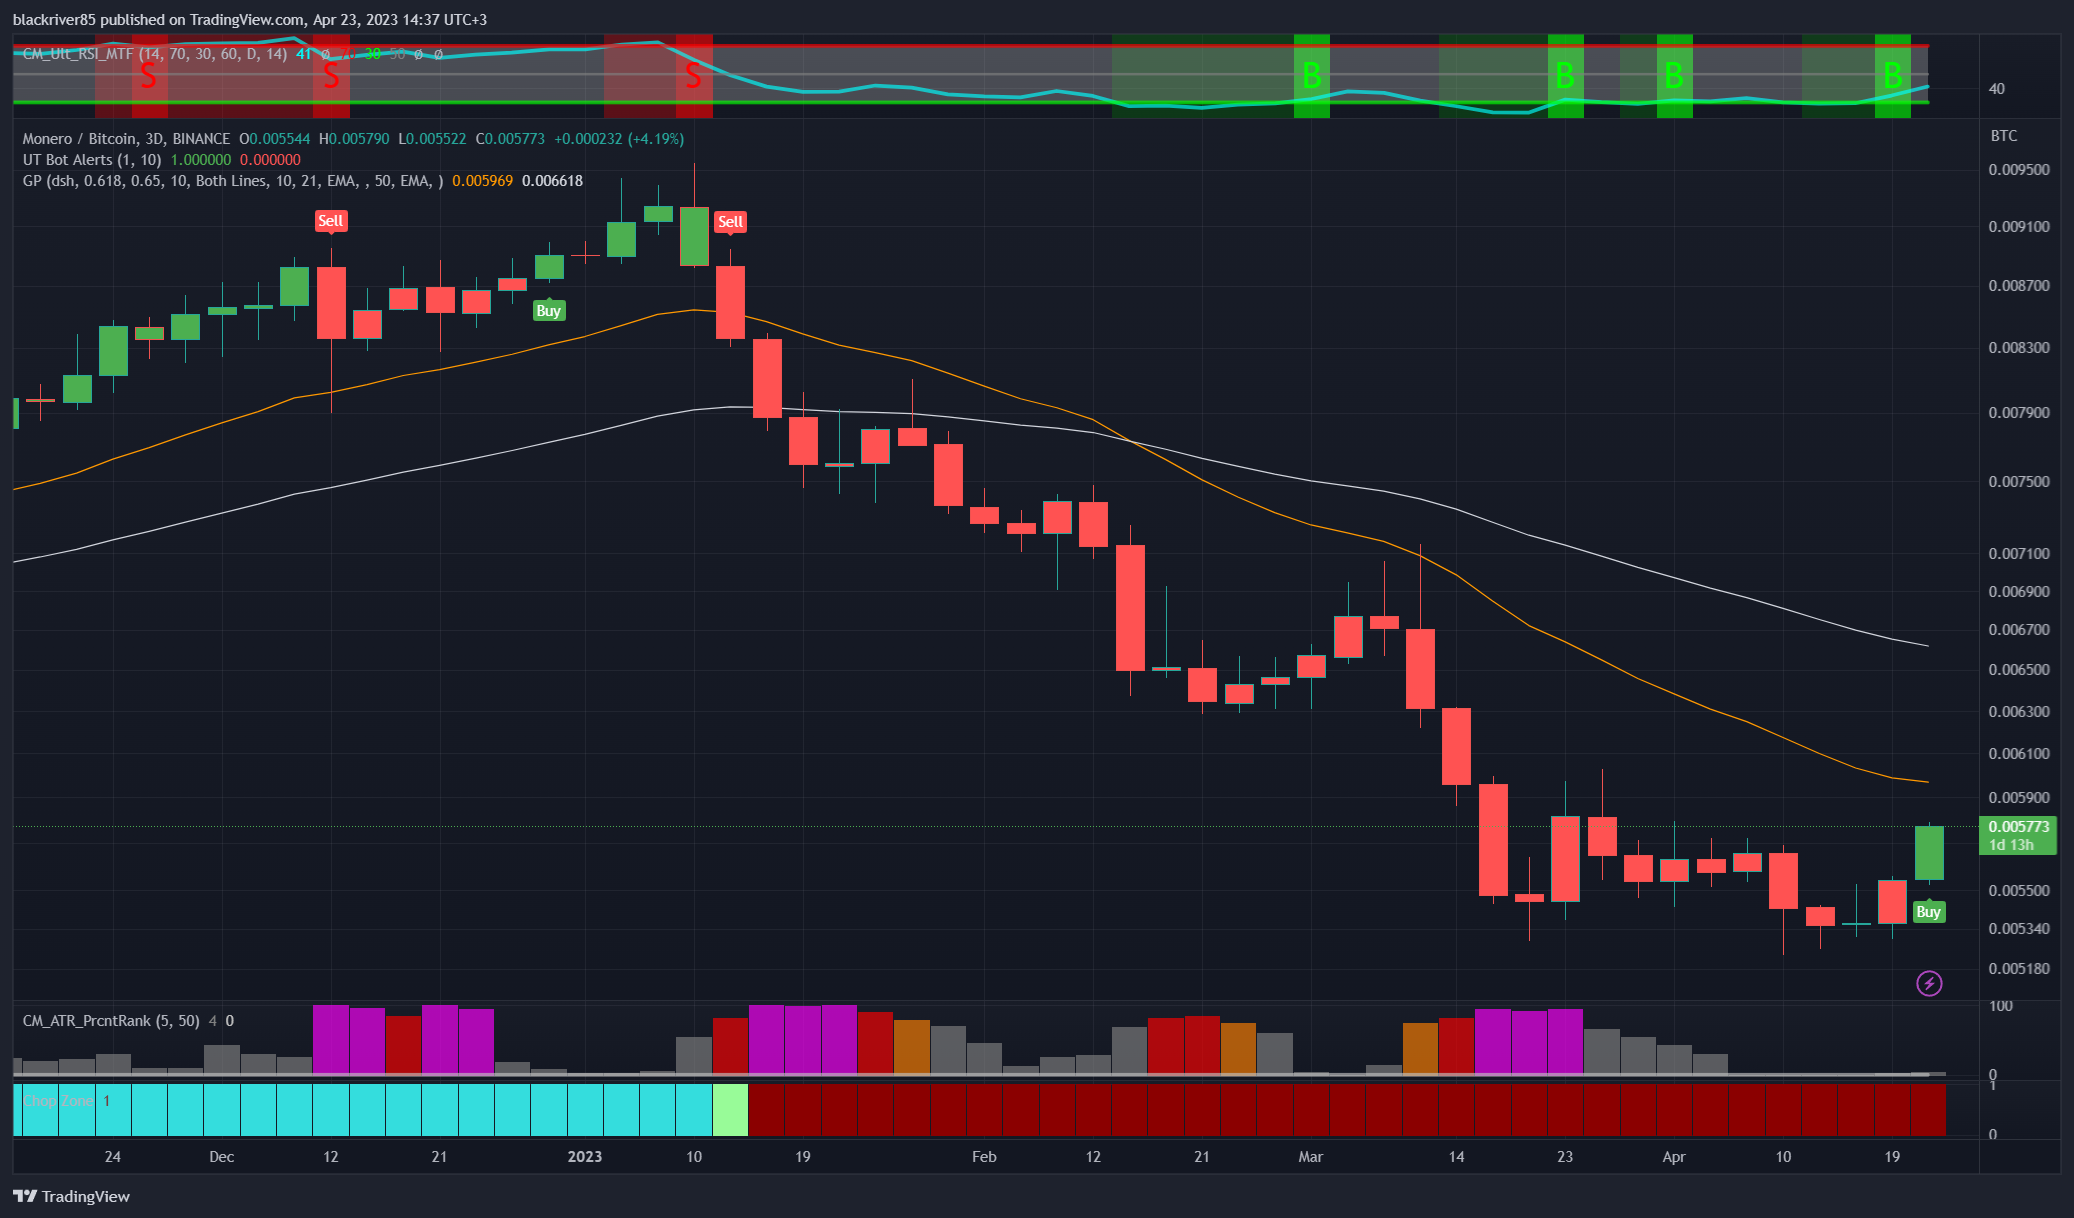Click the Sell label above the Dec 12 candle
This screenshot has width=2074, height=1218.
coord(331,221)
